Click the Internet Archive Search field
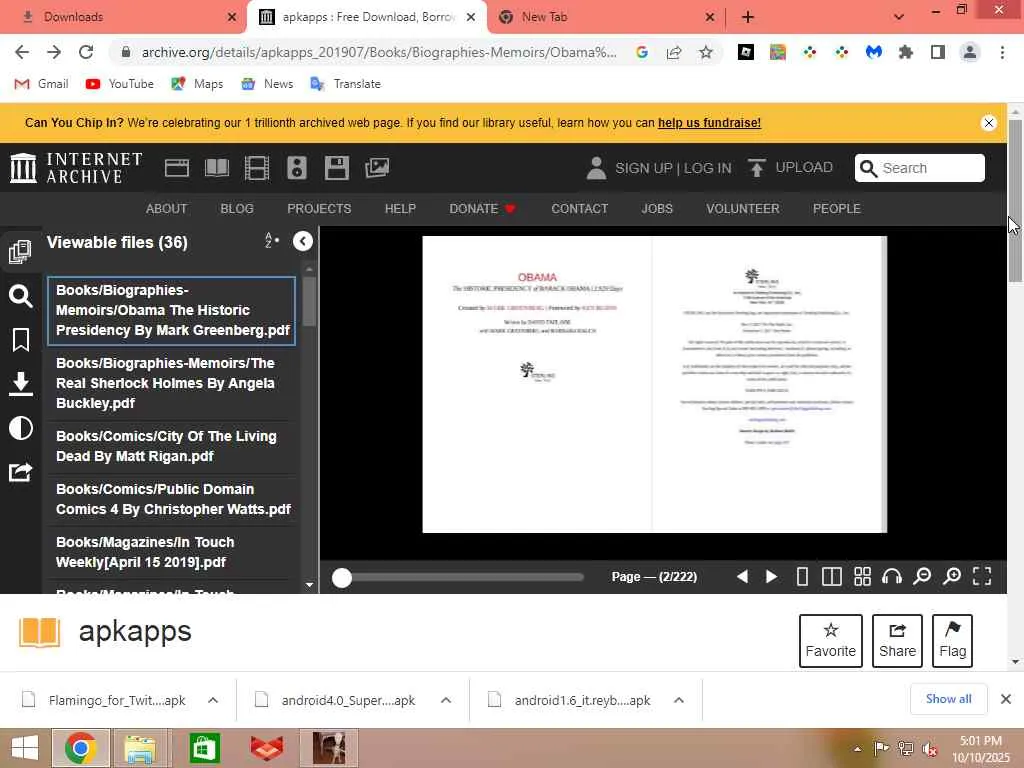Viewport: 1024px width, 768px height. 920,168
